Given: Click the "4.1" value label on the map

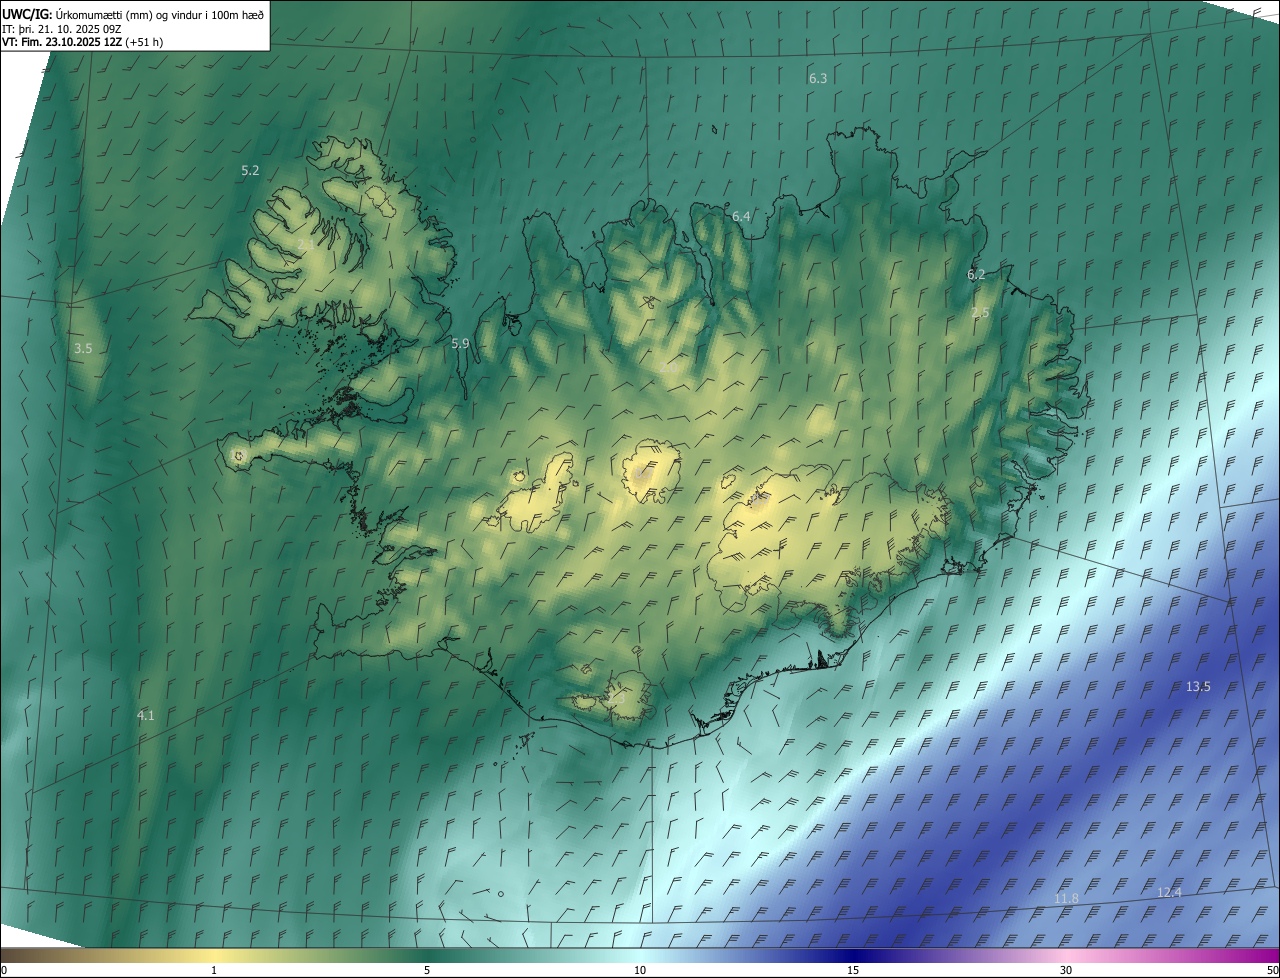Looking at the screenshot, I should click(146, 715).
